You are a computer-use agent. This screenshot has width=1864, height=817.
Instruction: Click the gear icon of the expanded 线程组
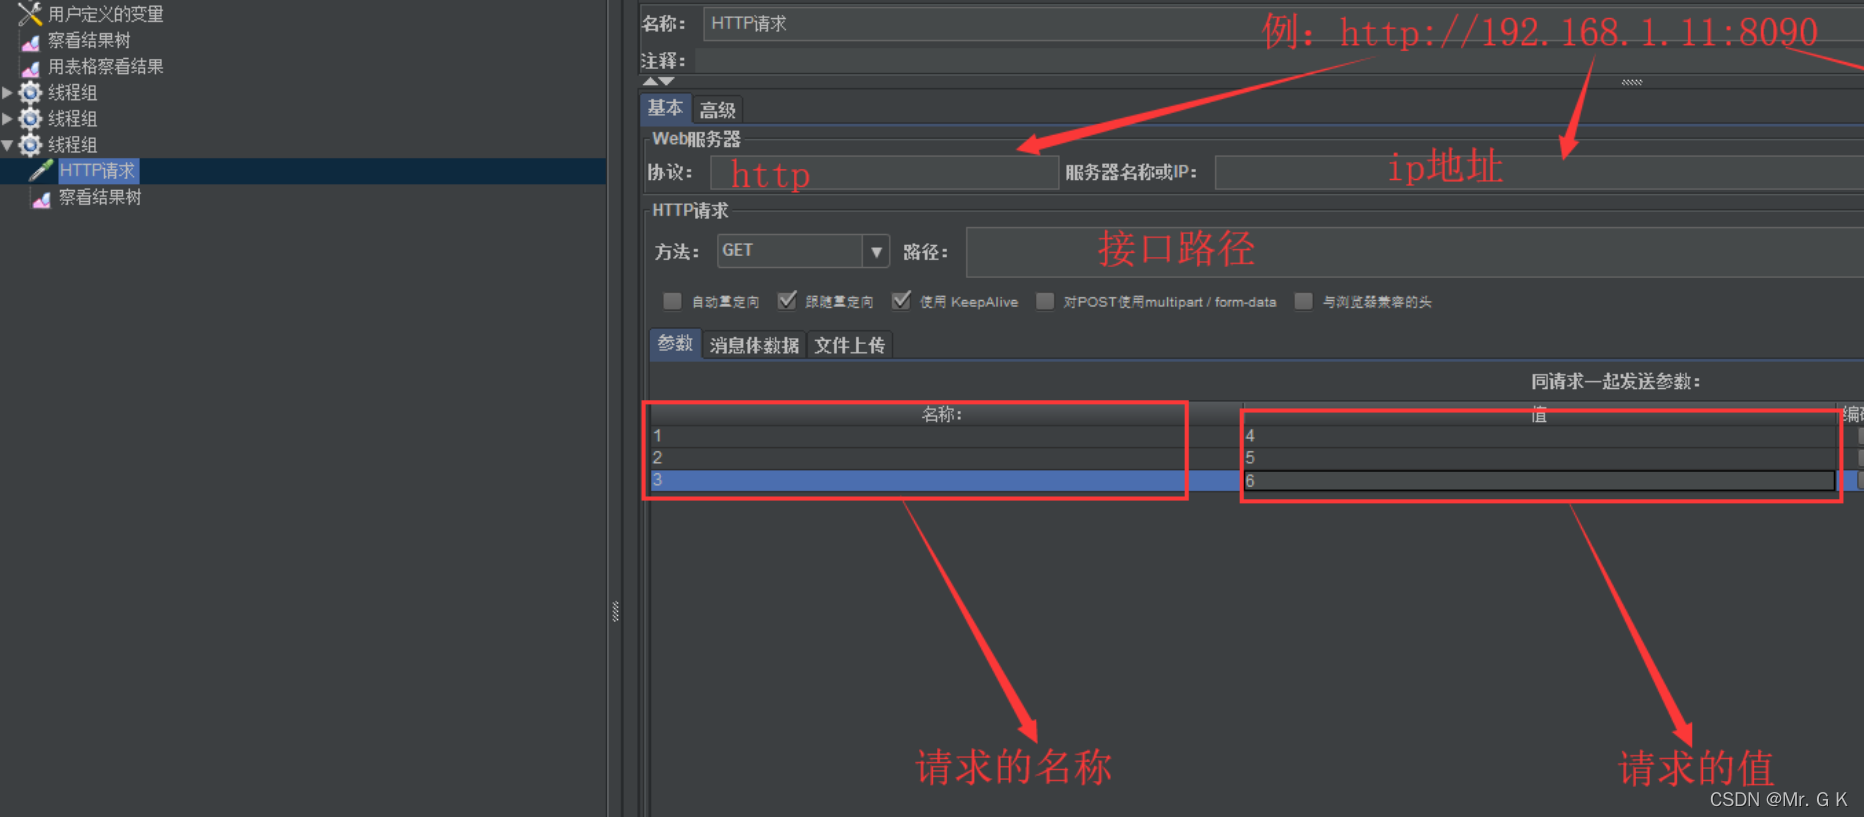[31, 145]
